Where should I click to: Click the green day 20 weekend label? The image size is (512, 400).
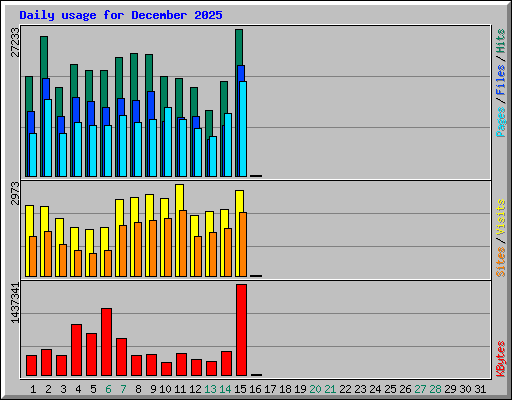[315, 389]
